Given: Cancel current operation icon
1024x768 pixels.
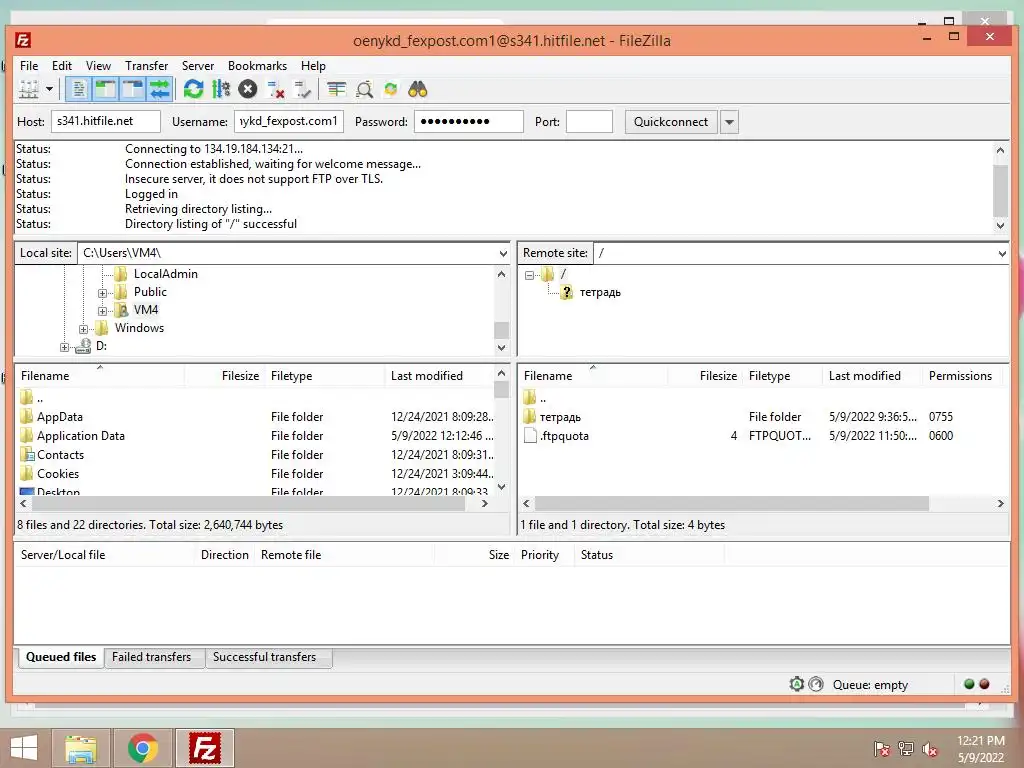Looking at the screenshot, I should pos(248,89).
